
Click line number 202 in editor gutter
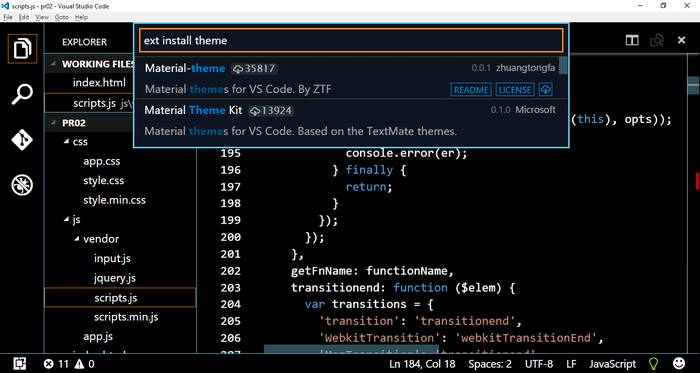(x=230, y=271)
